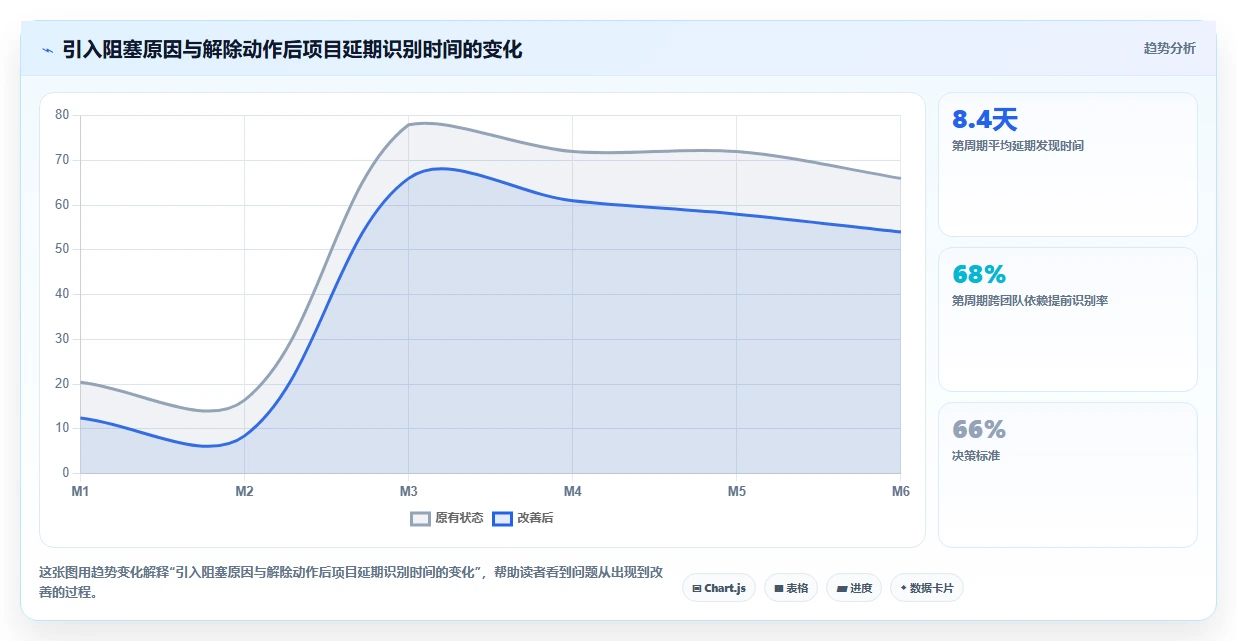
Task: Click the M5 x-axis label
Action: coord(736,491)
